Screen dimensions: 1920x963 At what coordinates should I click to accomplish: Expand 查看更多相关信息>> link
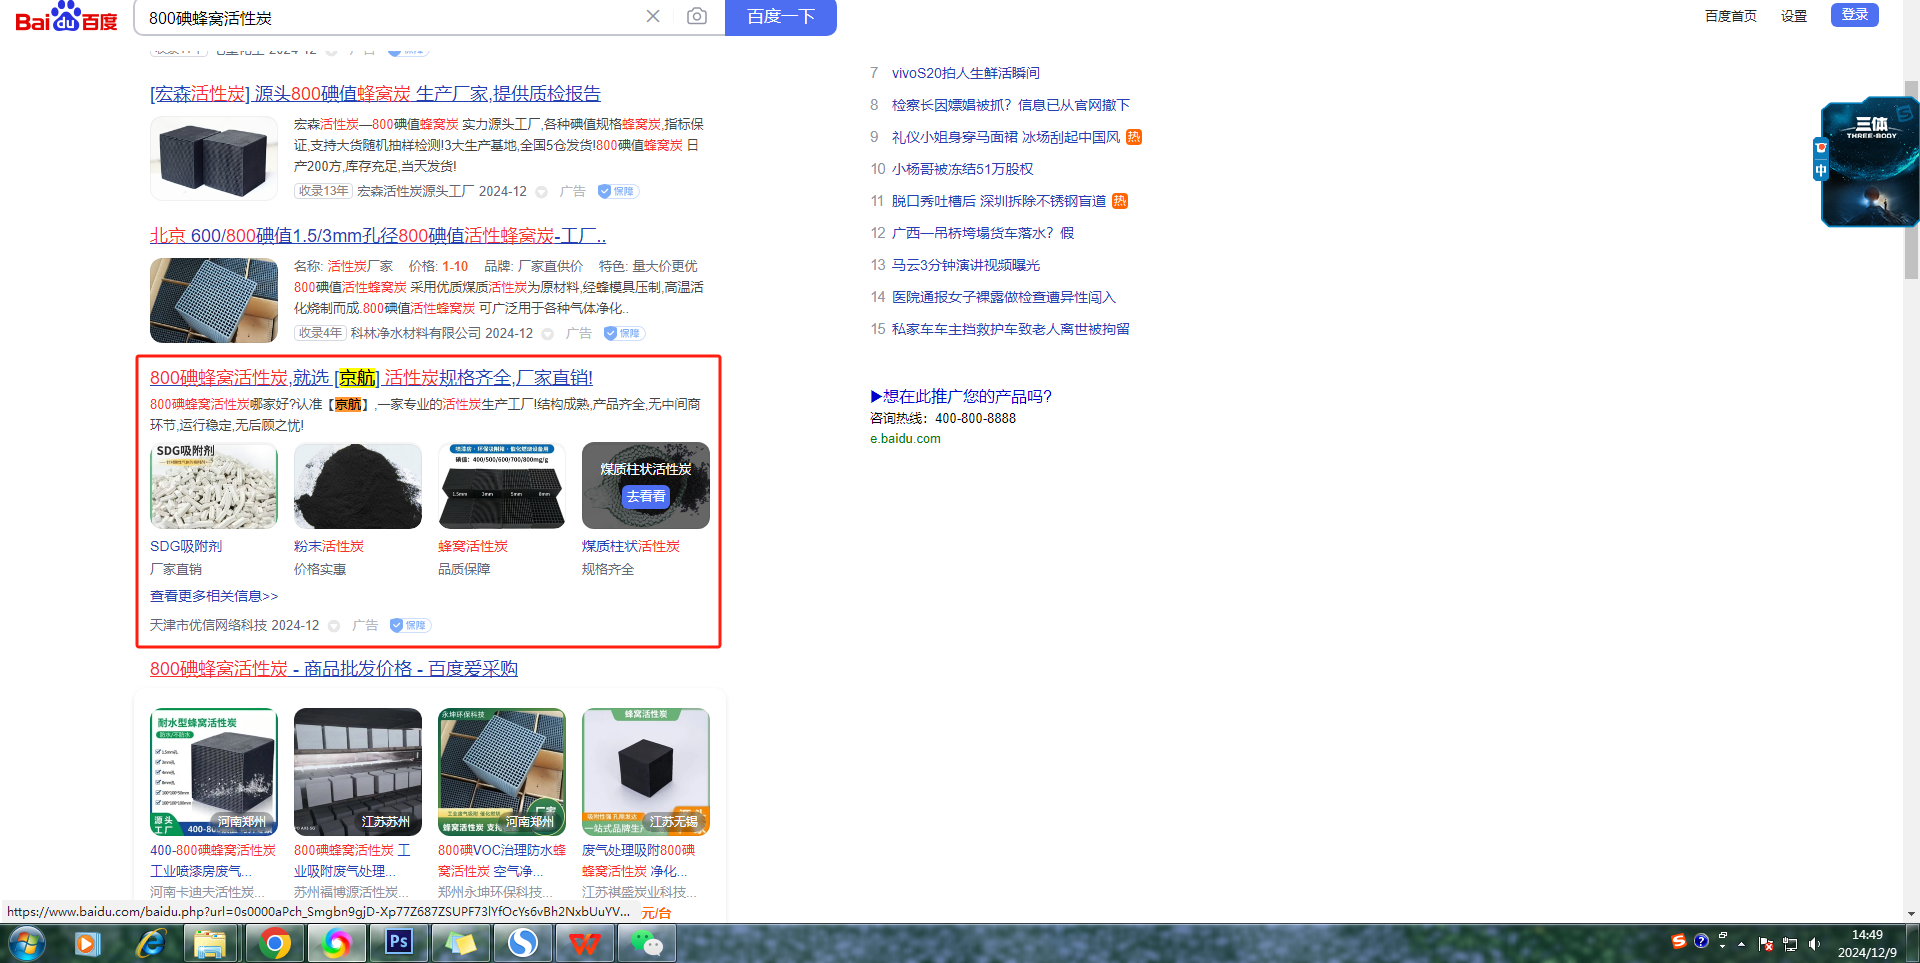point(214,596)
